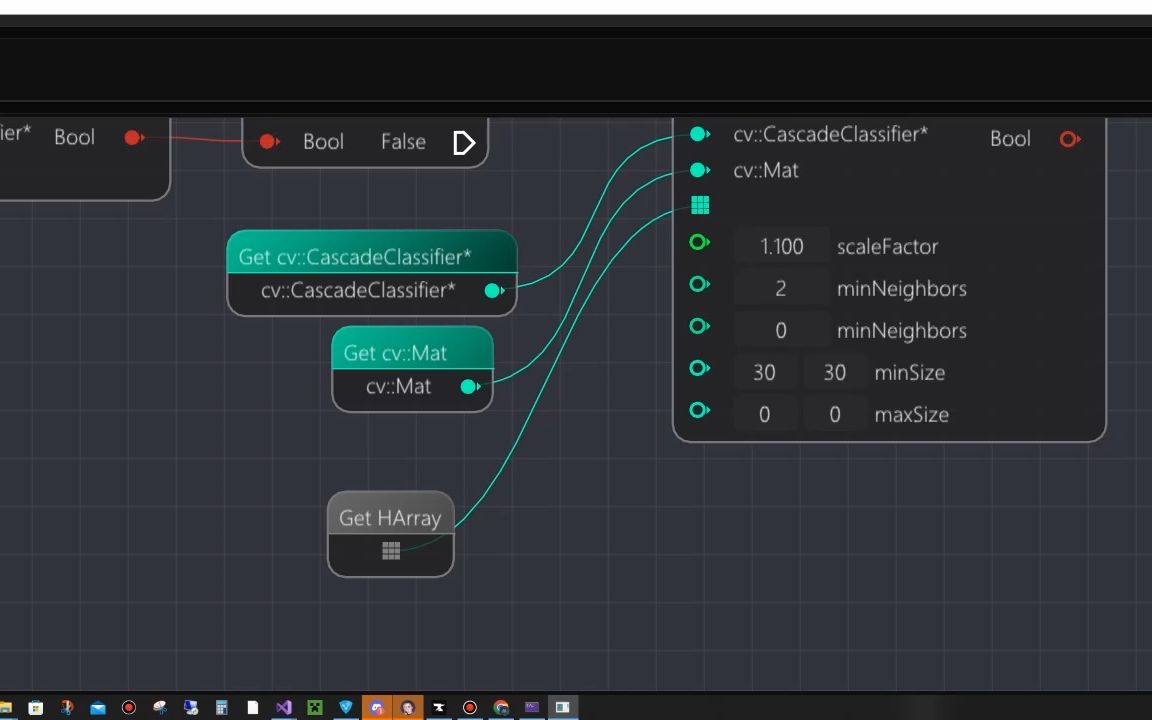Click the minSize input pin
The height and width of the screenshot is (720, 1152).
(699, 367)
